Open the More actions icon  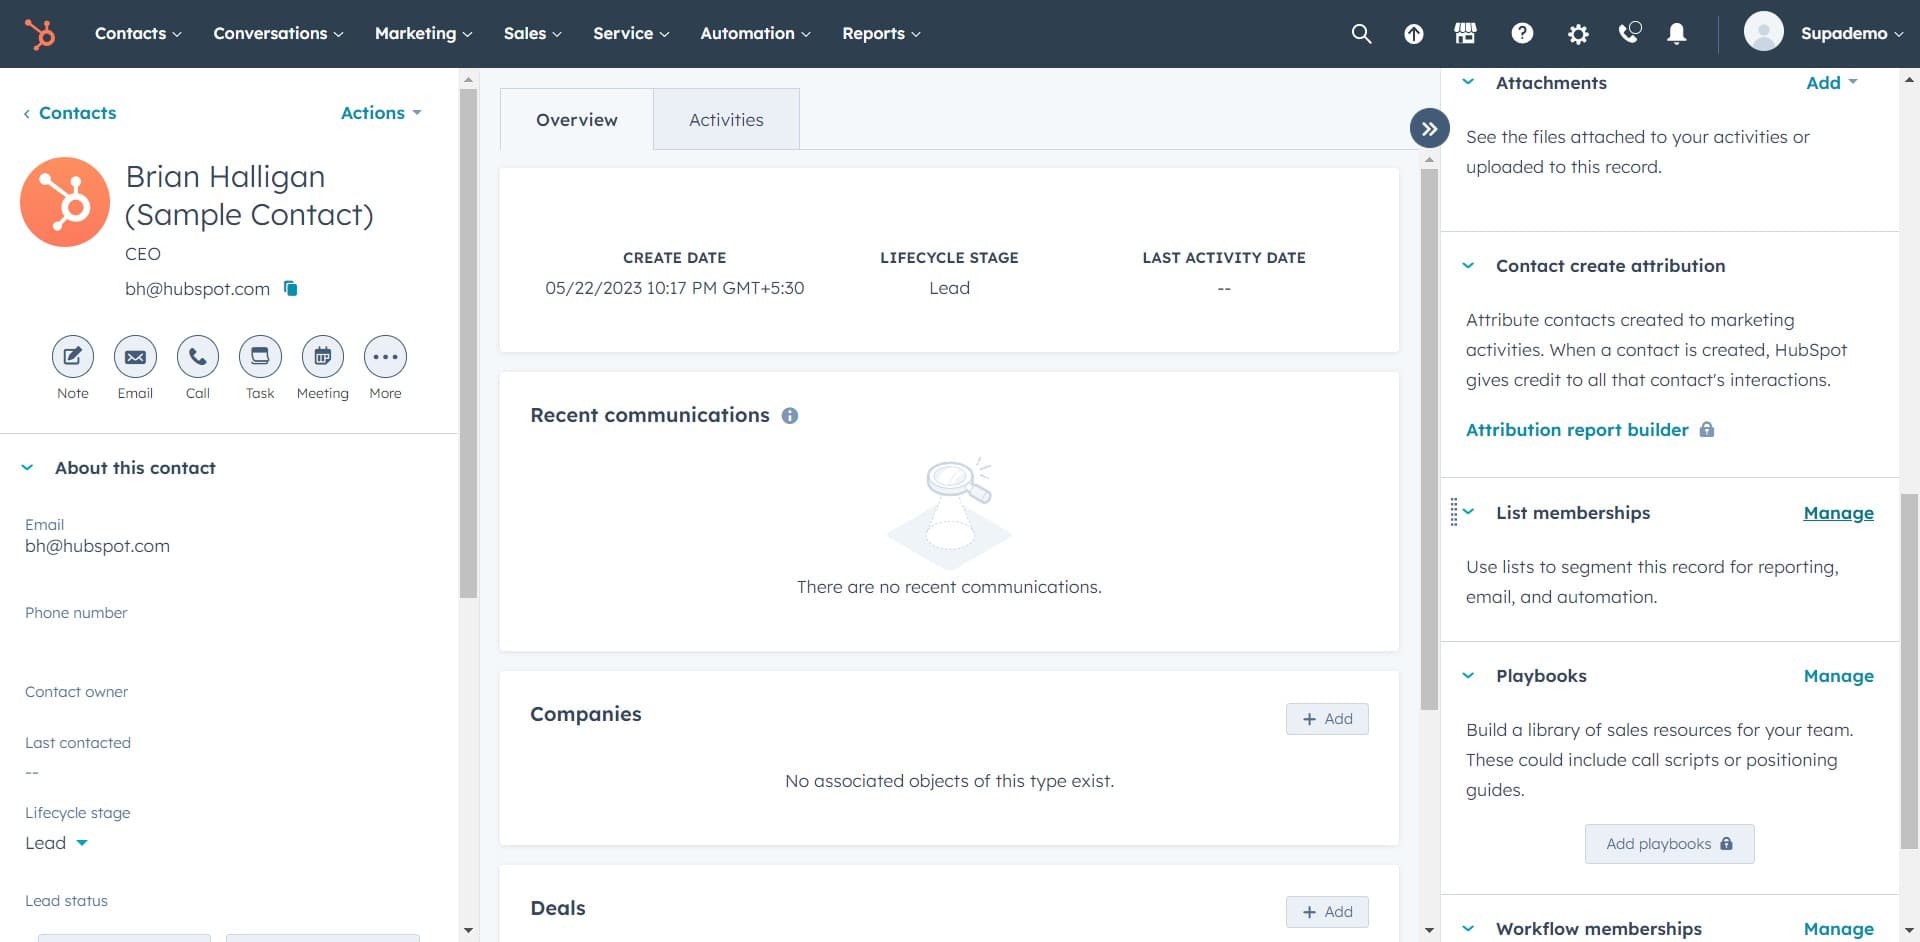[x=385, y=356]
